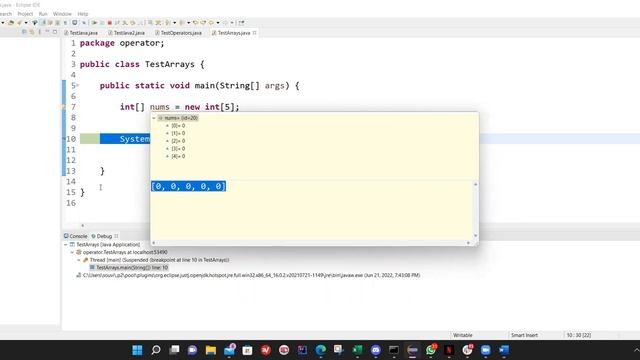Select operator.TestArrays at localhost:53490 row
The image size is (640, 360).
[122, 252]
